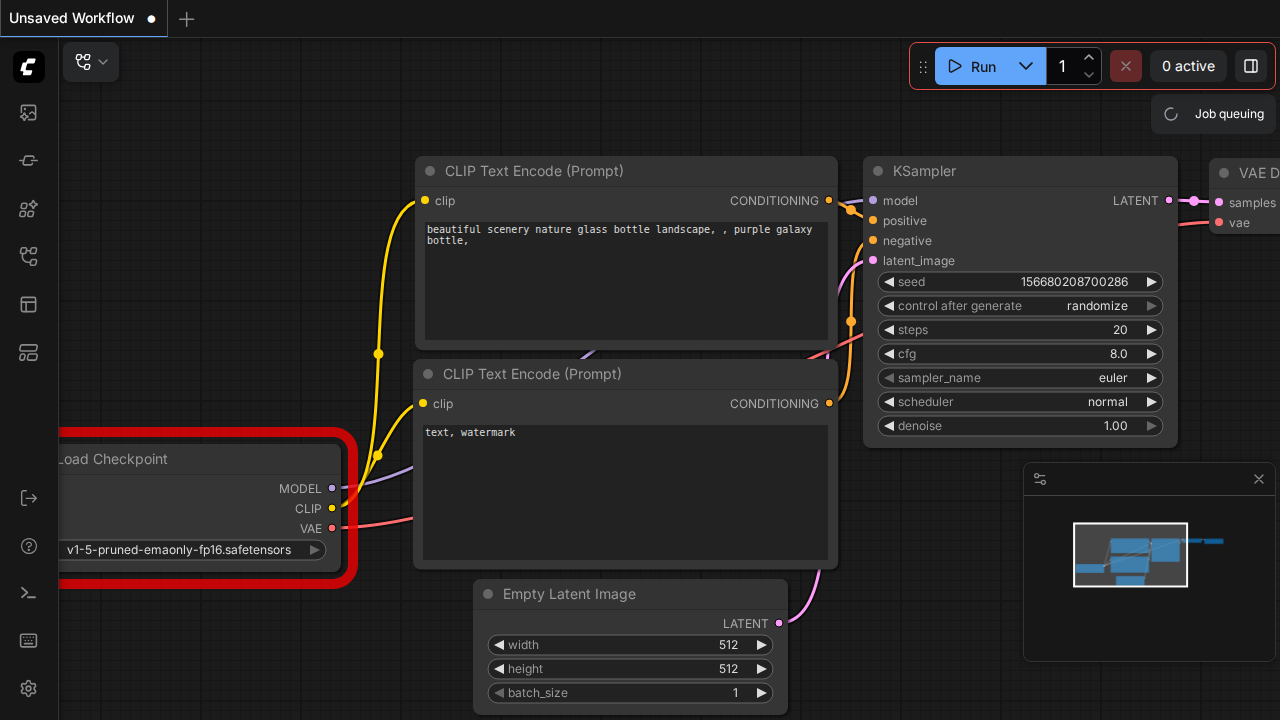Viewport: 1280px width, 720px height.
Task: Open the console terminal icon
Action: [x=28, y=593]
